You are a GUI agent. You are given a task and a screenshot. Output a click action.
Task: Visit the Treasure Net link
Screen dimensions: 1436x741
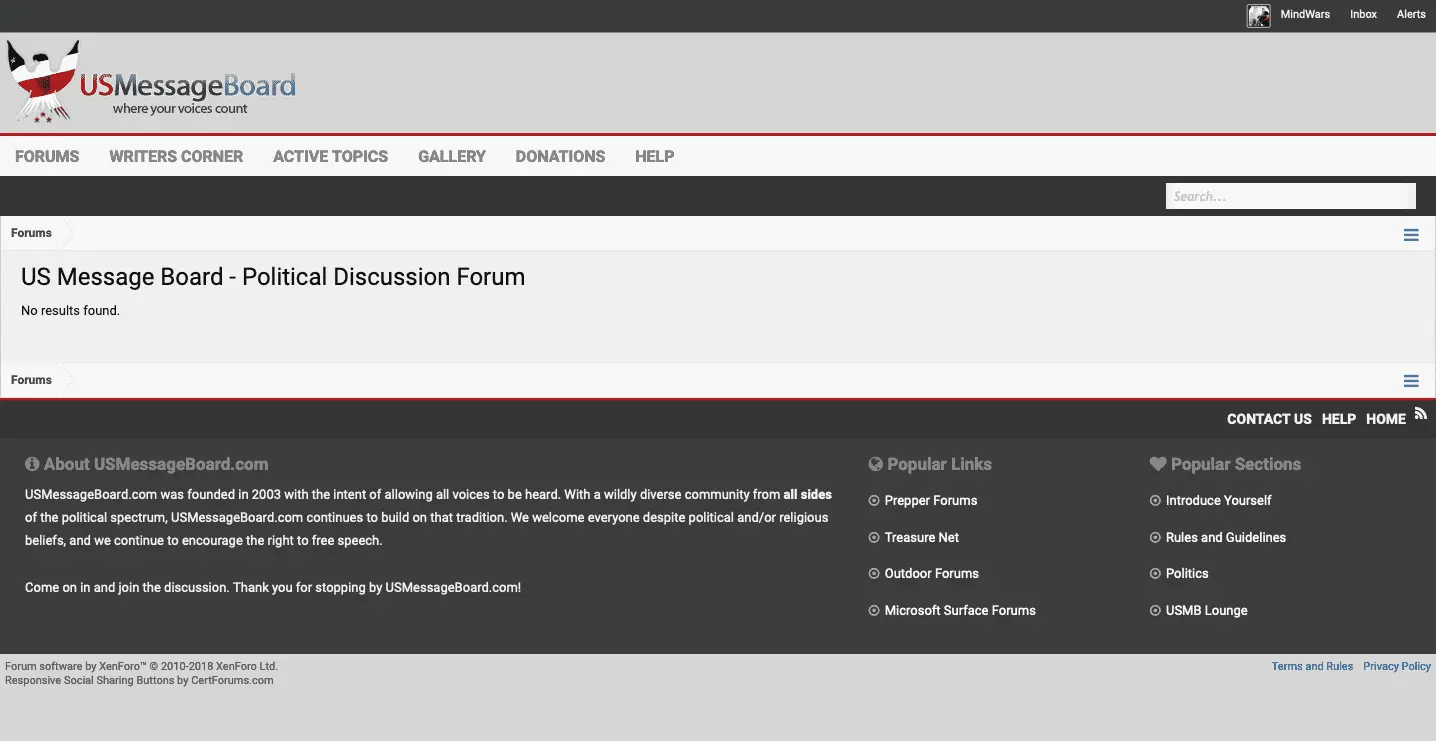point(921,537)
